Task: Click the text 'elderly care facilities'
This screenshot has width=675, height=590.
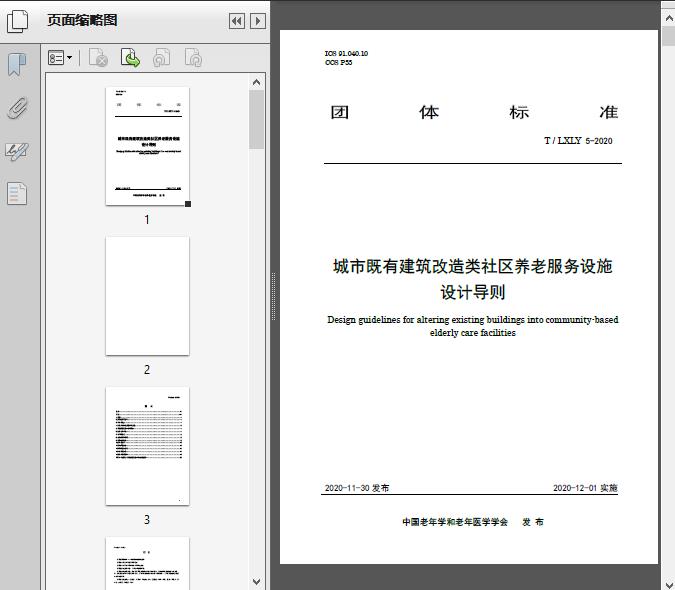Action: pyautogui.click(x=472, y=333)
